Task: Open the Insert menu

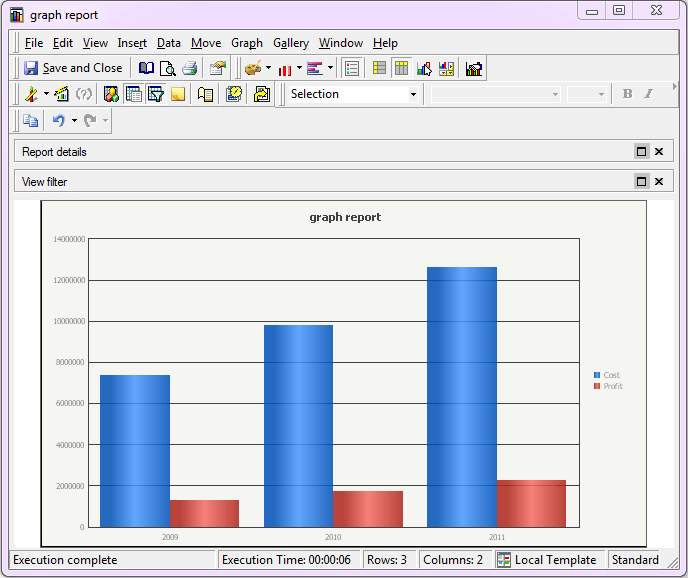Action: point(132,43)
